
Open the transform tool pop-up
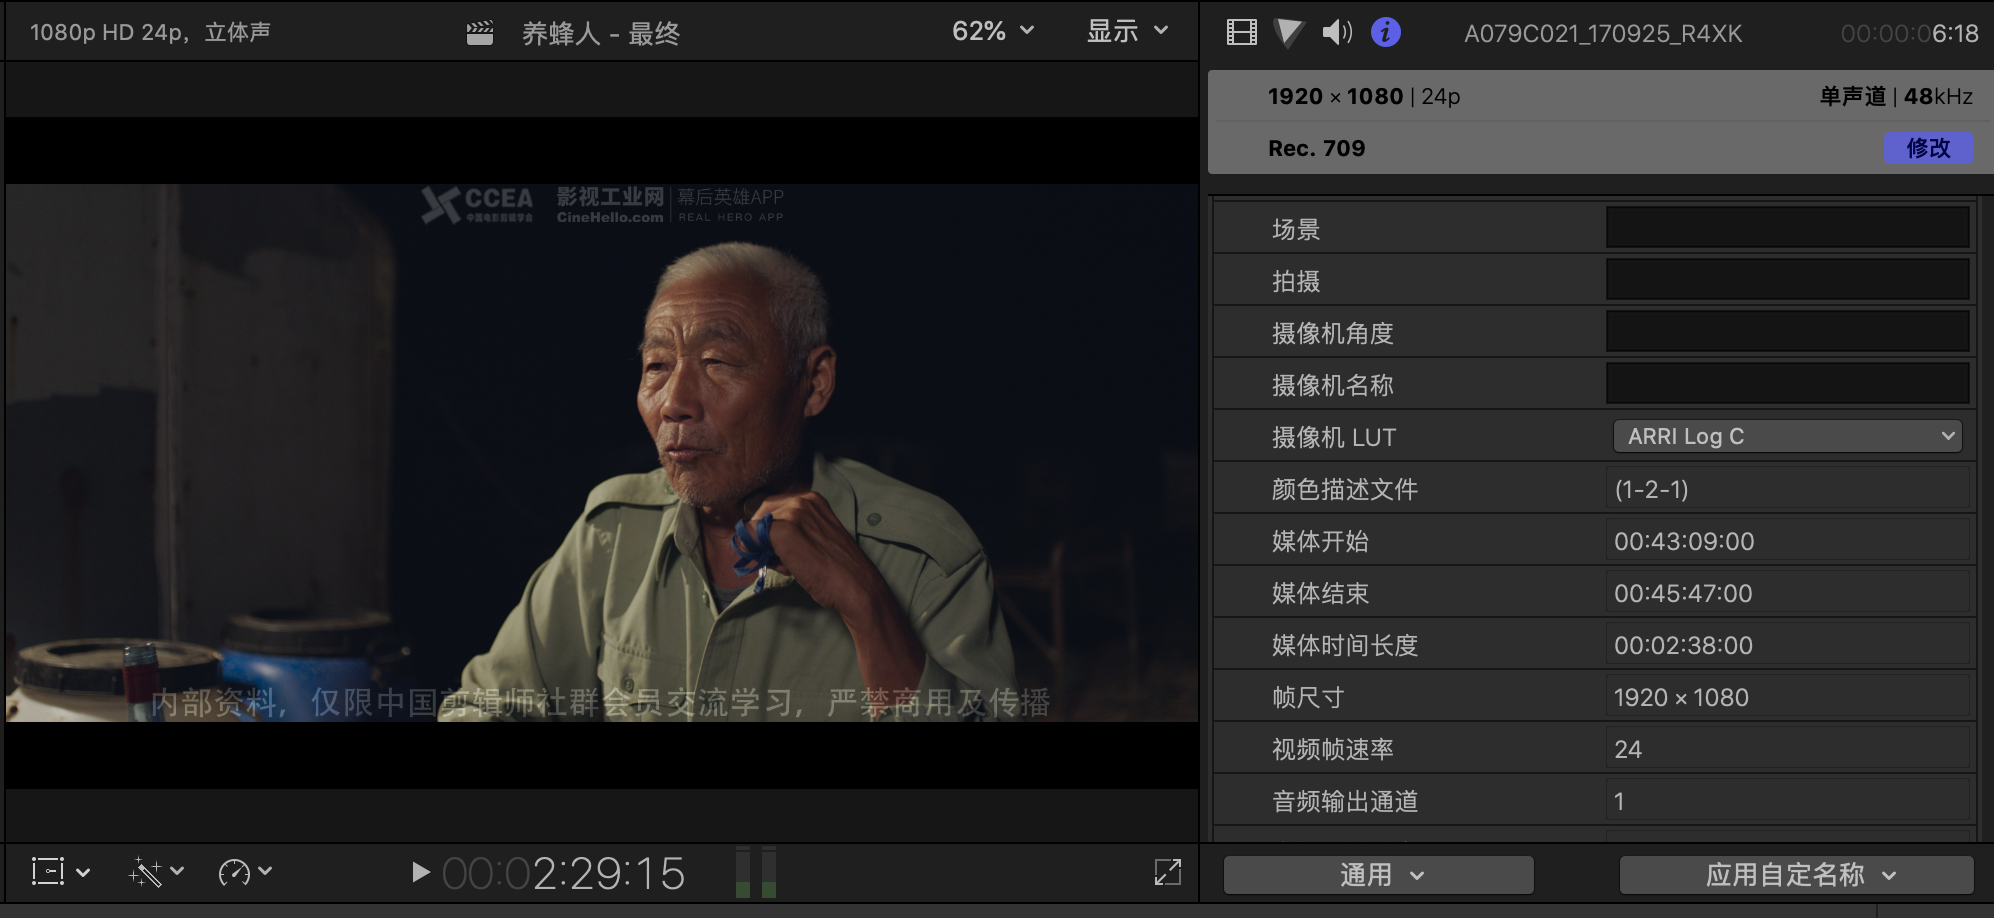[x=60, y=872]
